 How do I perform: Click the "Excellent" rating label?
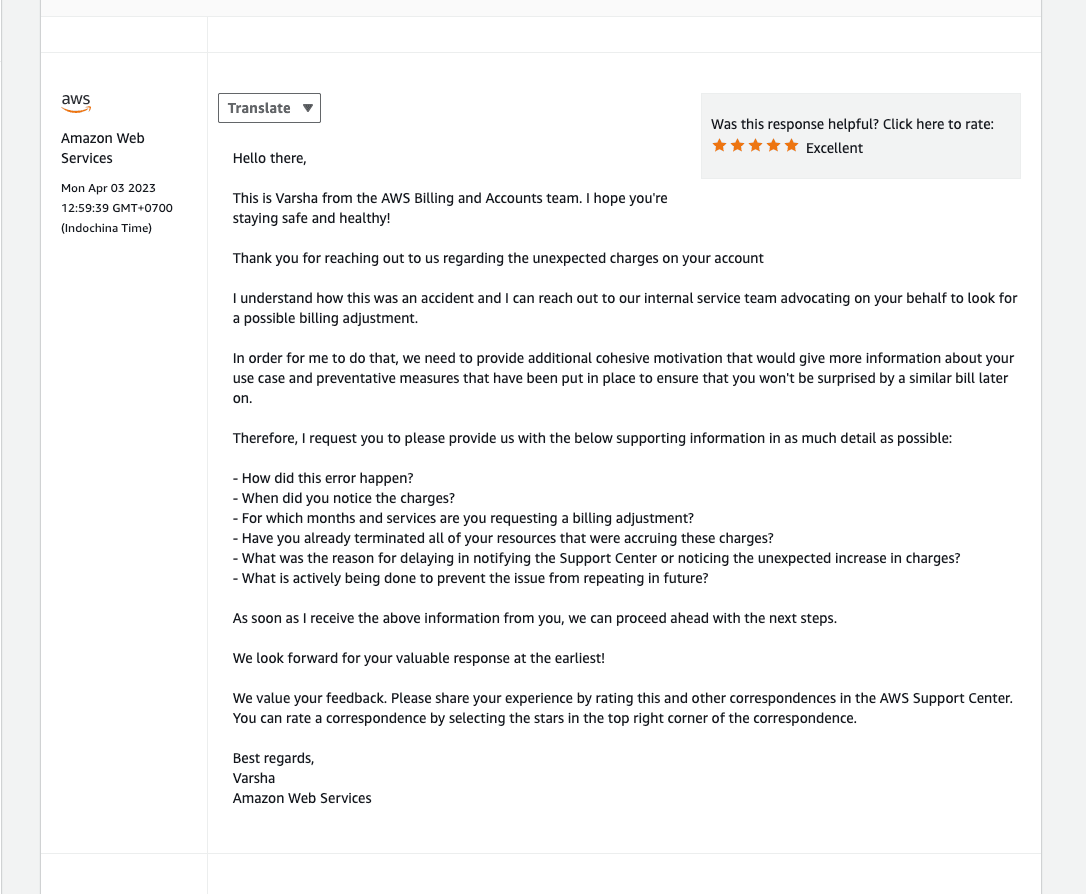click(834, 148)
